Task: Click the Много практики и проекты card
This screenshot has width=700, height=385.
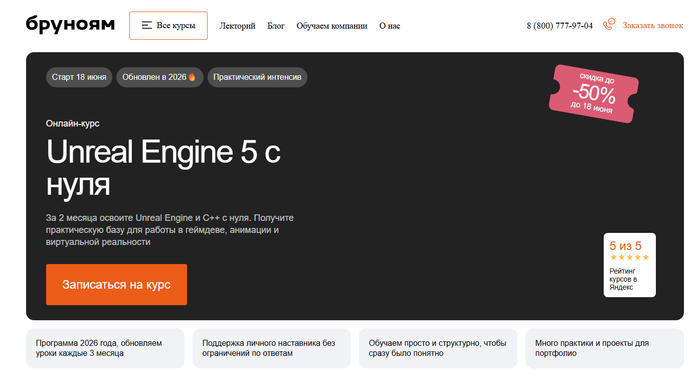Action: click(604, 348)
